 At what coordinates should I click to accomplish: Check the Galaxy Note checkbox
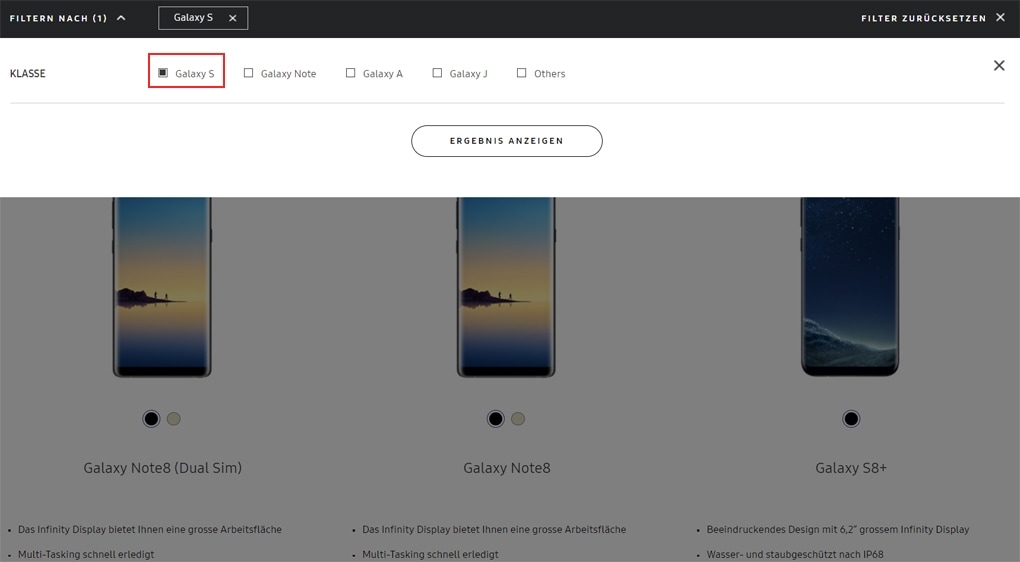pyautogui.click(x=248, y=73)
